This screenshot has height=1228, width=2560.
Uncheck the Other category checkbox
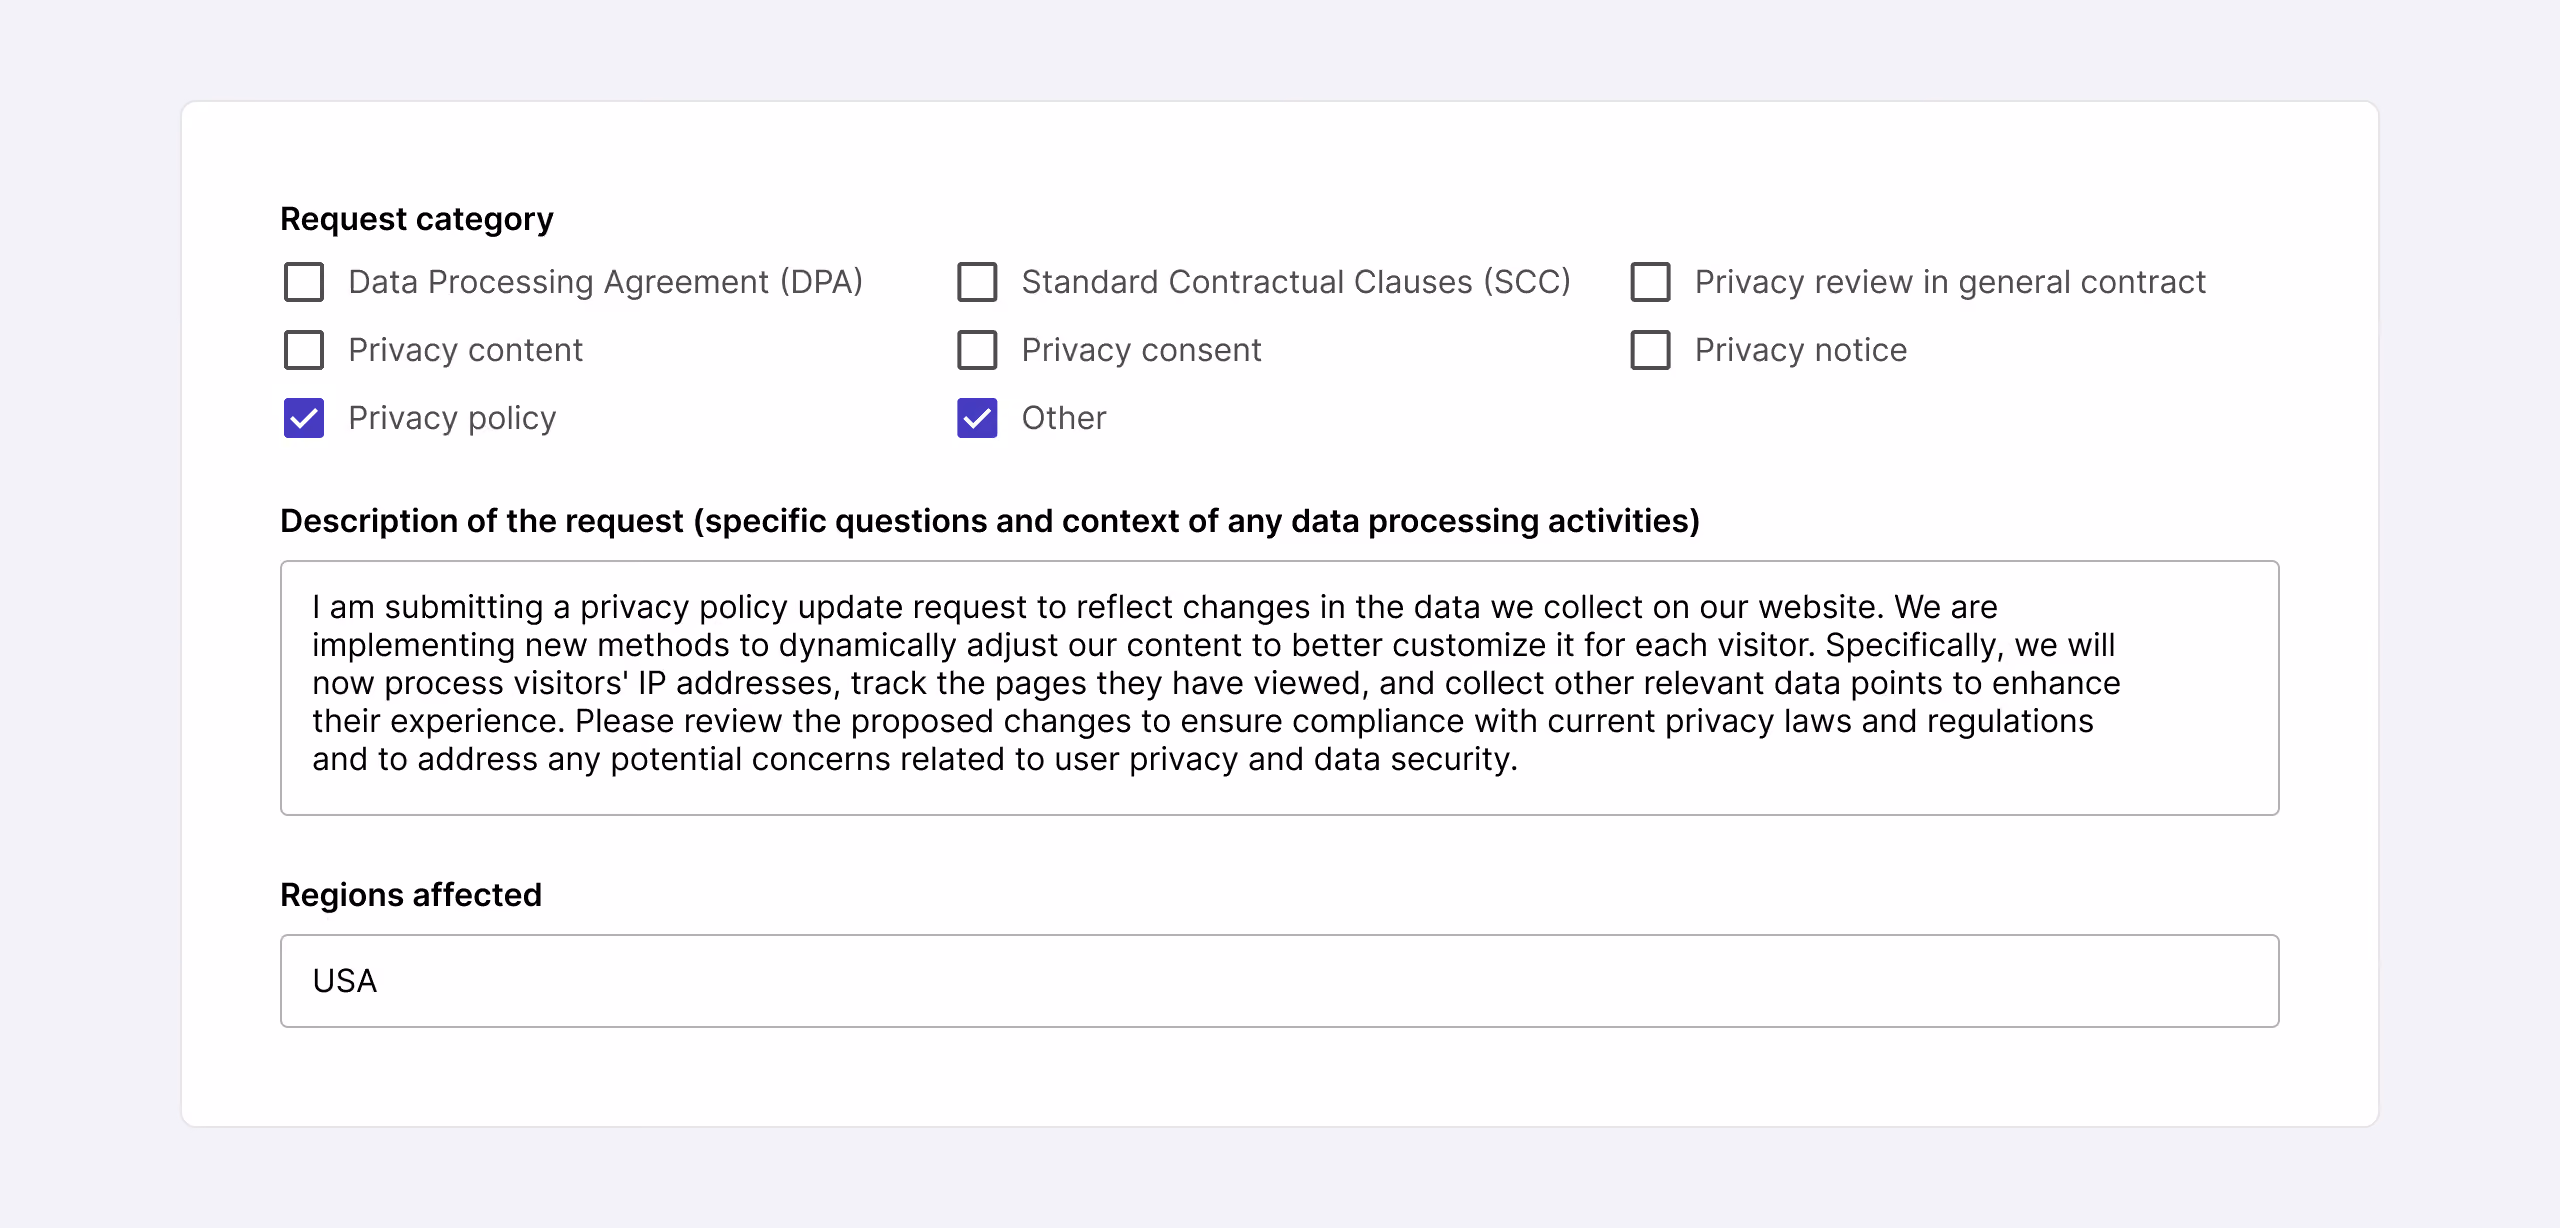click(x=977, y=418)
